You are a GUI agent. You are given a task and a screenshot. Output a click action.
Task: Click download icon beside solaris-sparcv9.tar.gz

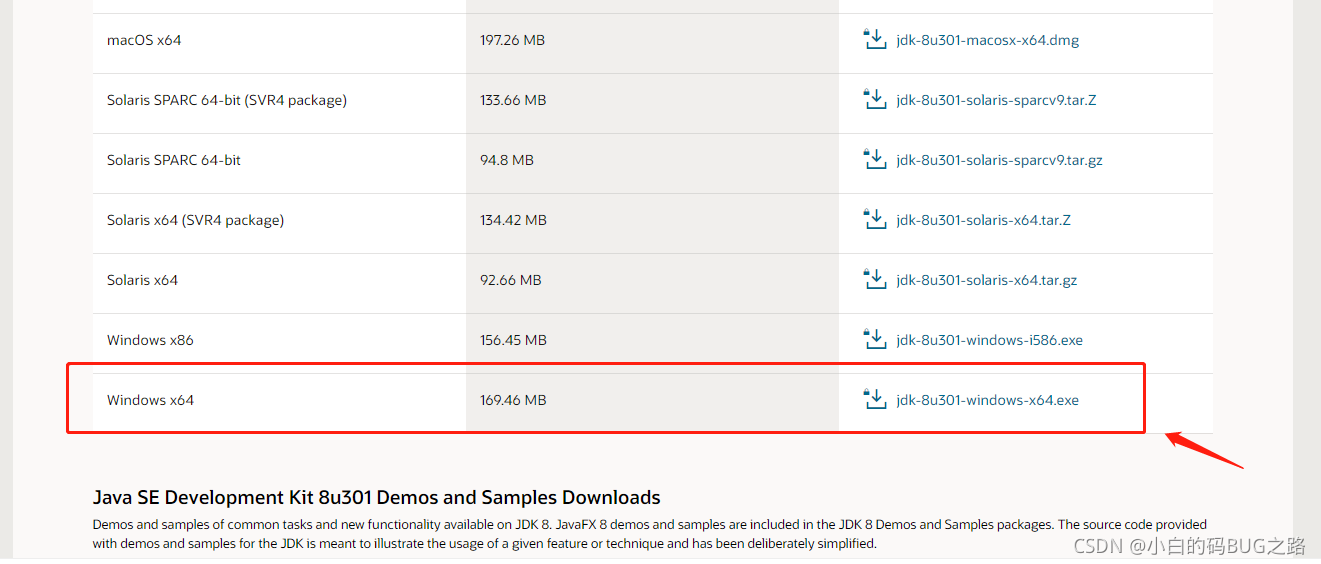pyautogui.click(x=875, y=160)
